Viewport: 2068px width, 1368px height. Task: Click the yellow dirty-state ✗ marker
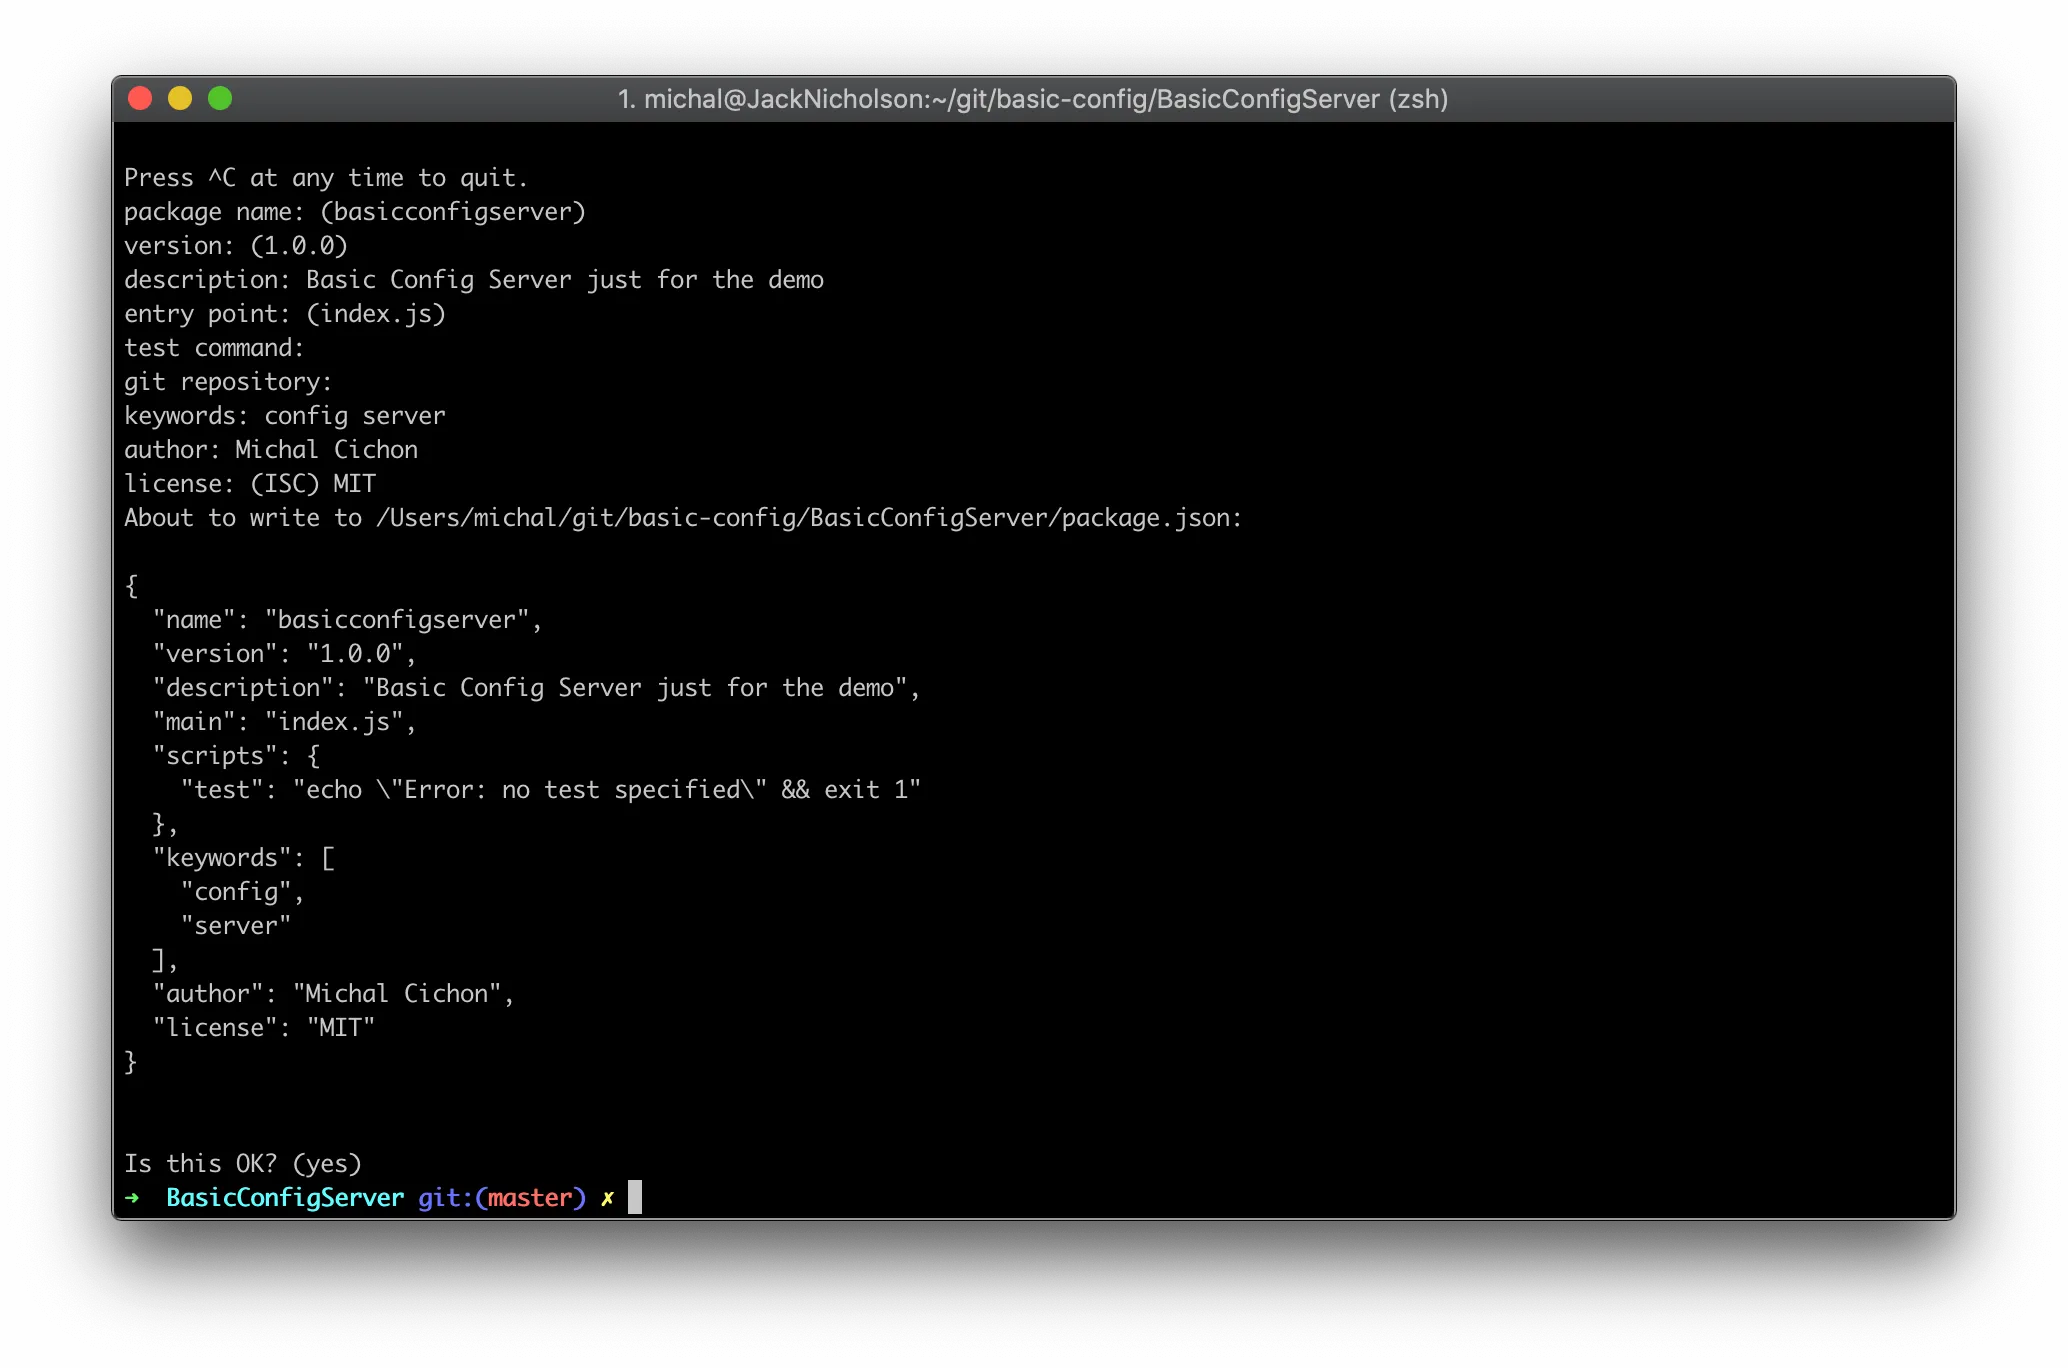pos(607,1198)
